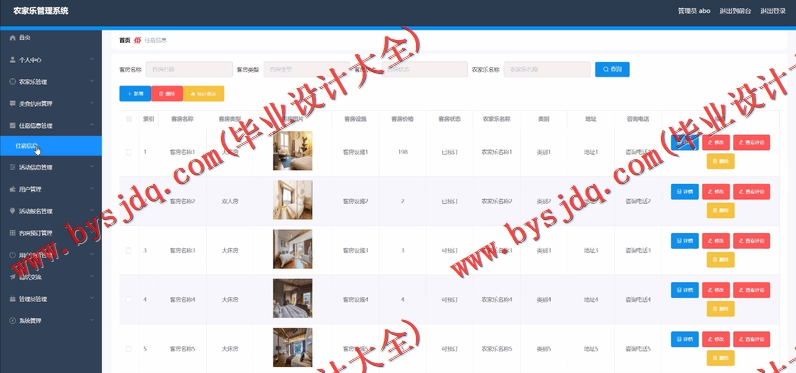Click the icon beside 美食信息管理
The height and width of the screenshot is (373, 796).
[x=13, y=104]
